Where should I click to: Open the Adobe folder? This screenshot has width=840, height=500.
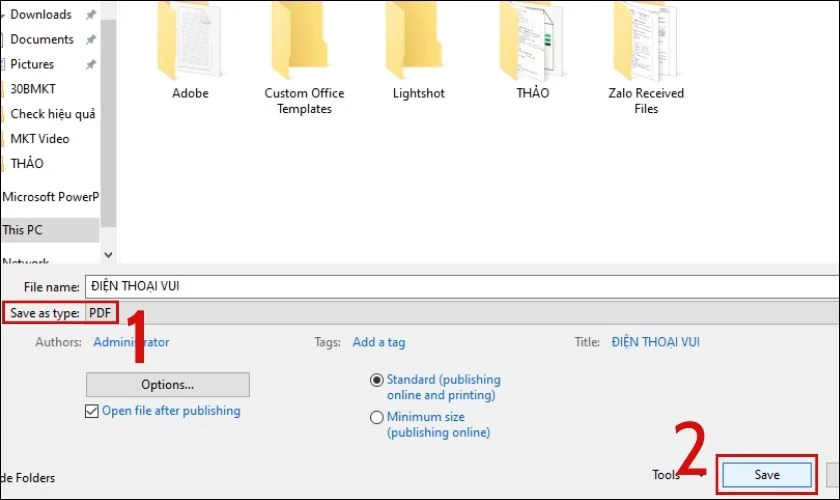point(190,51)
